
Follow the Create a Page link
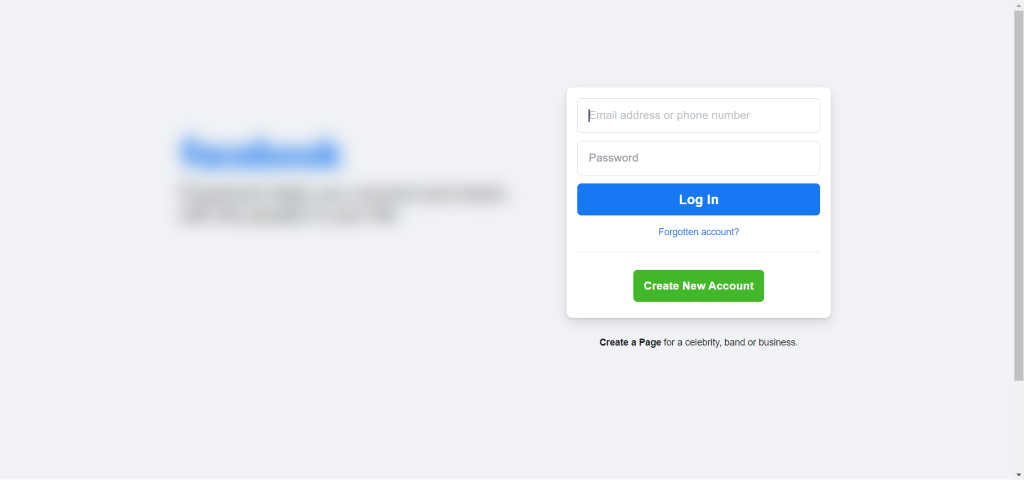tap(630, 342)
